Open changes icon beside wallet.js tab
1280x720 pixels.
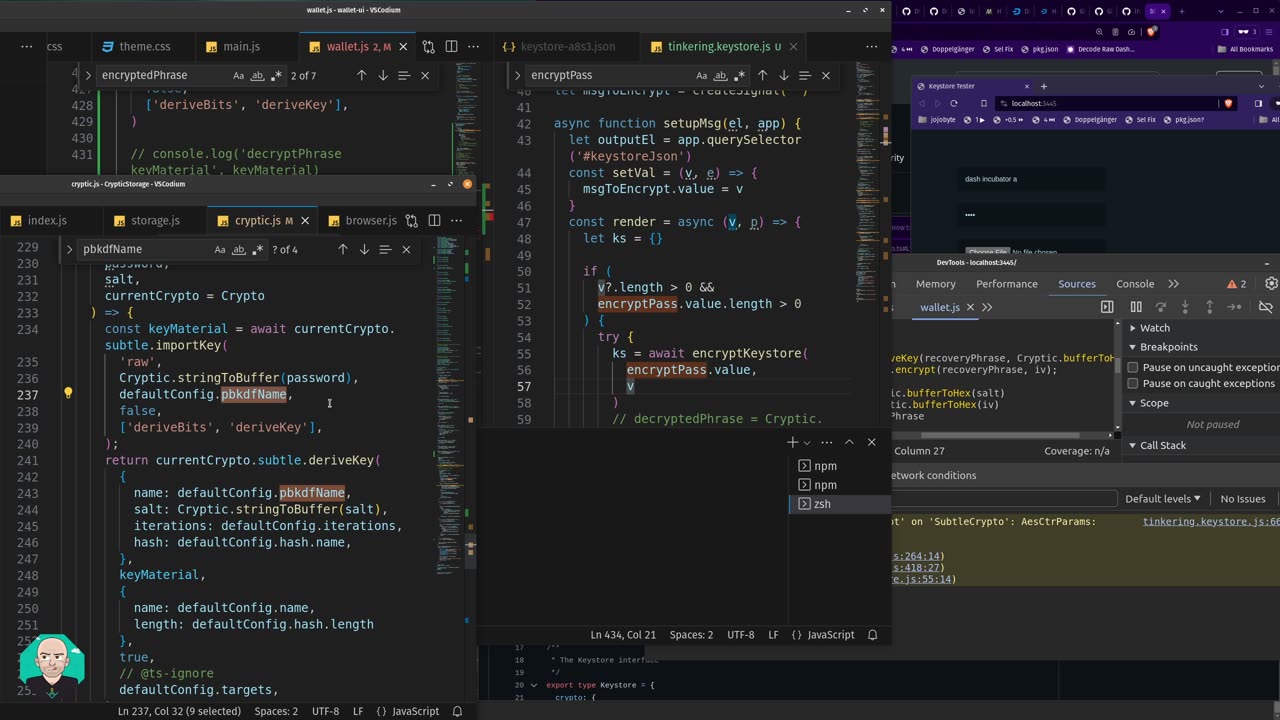(x=428, y=47)
